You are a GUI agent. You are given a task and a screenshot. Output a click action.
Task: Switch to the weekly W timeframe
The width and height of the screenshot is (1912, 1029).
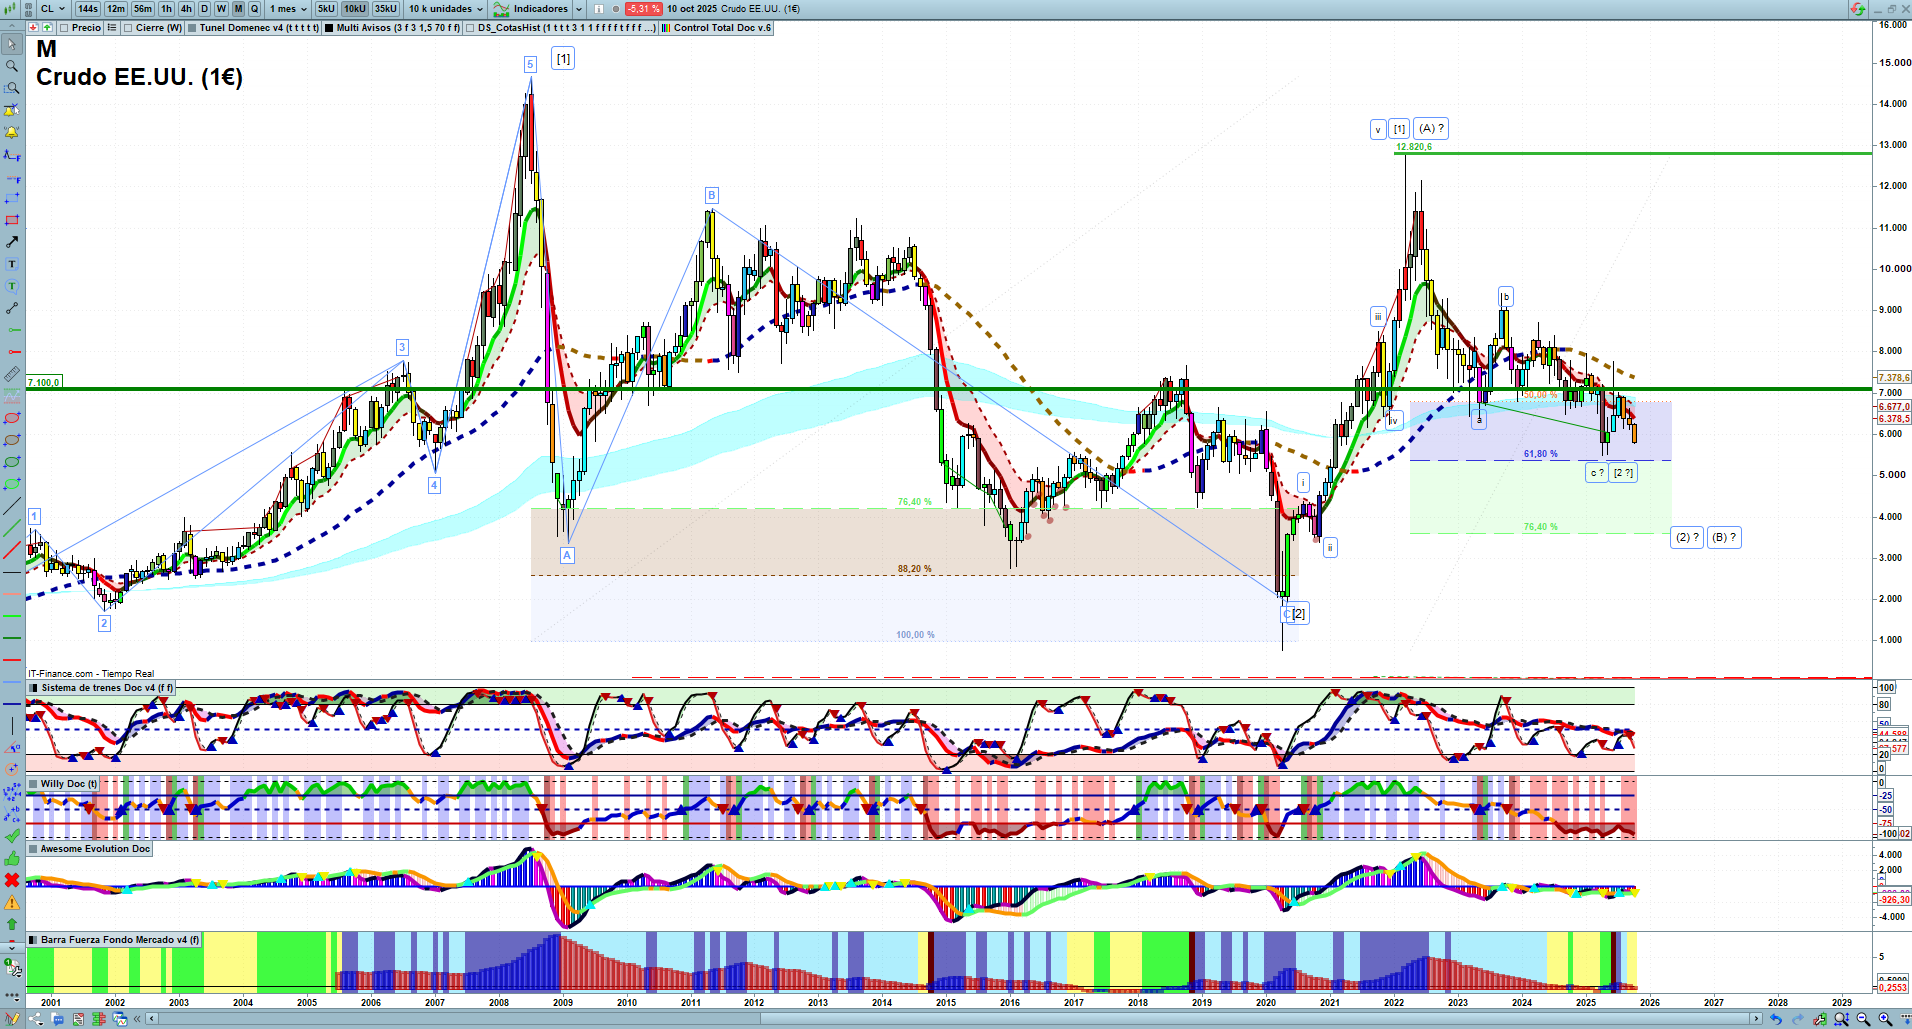pyautogui.click(x=221, y=9)
